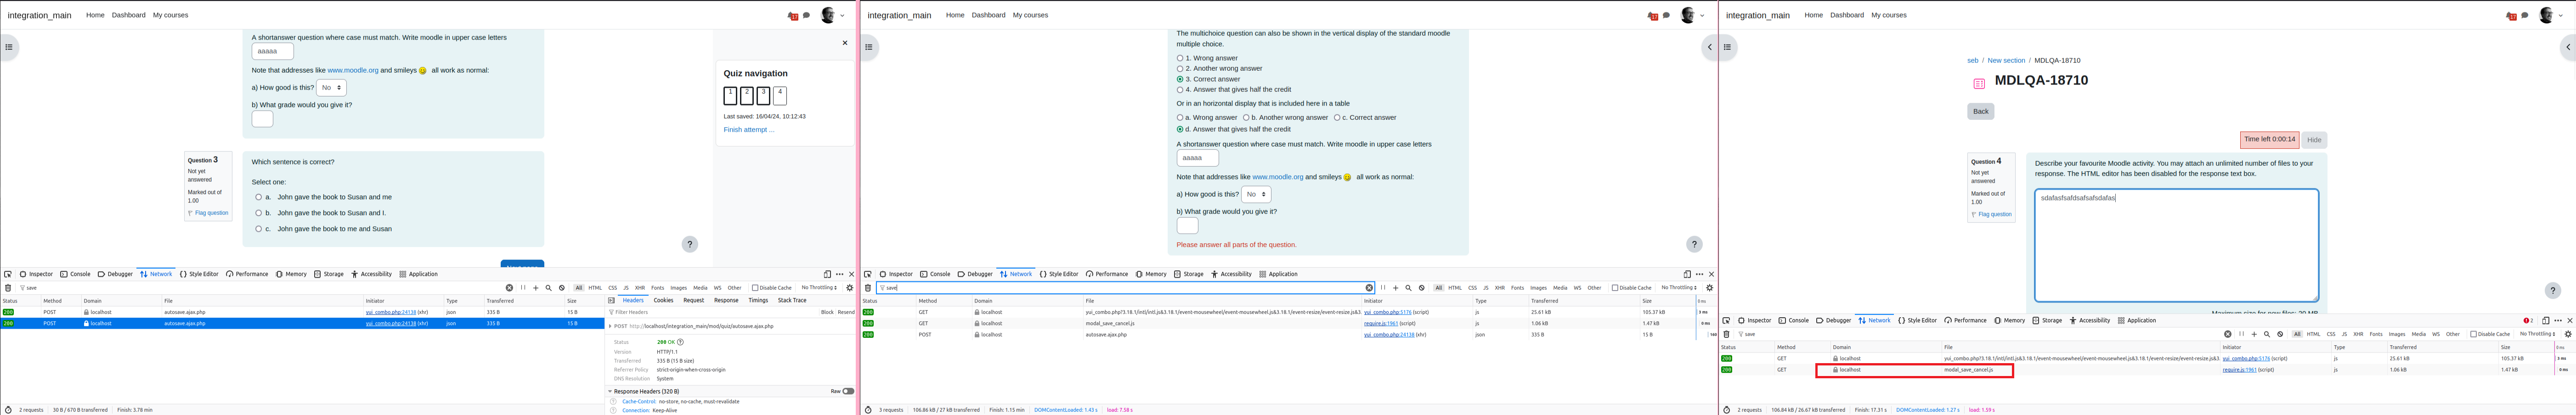Viewport: 2576px width, 415px height.
Task: Clear network log trash icon in left window
Action: click(x=8, y=288)
